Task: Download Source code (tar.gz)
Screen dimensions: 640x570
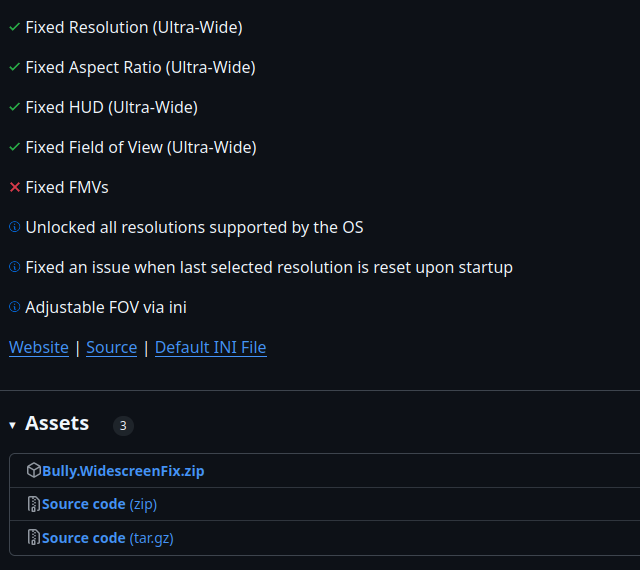Action: tap(108, 538)
